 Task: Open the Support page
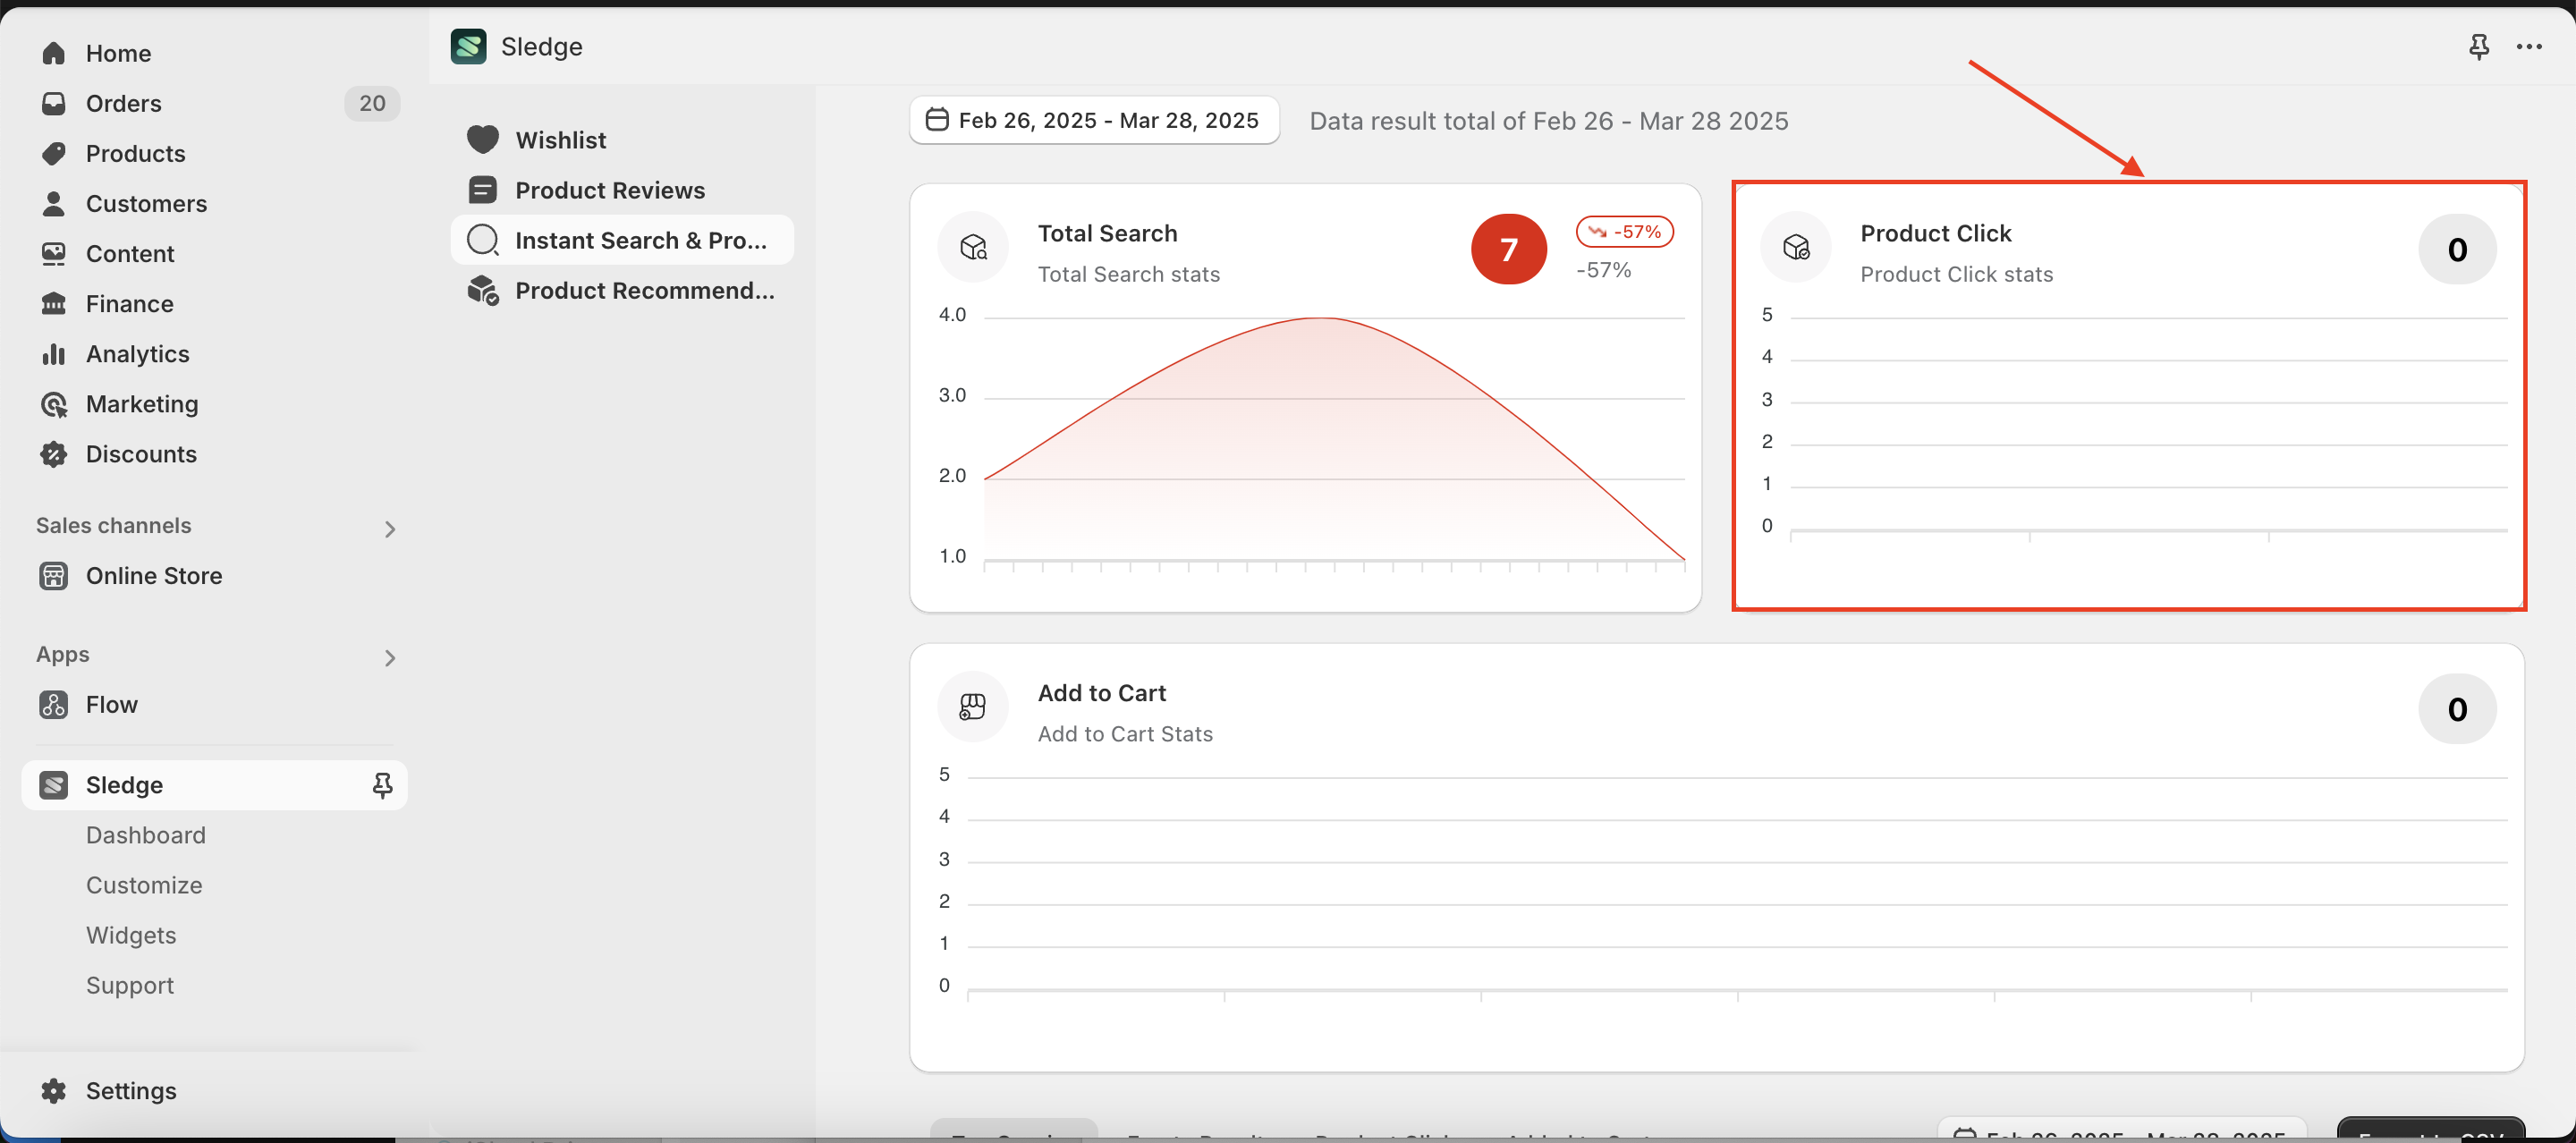tap(130, 985)
